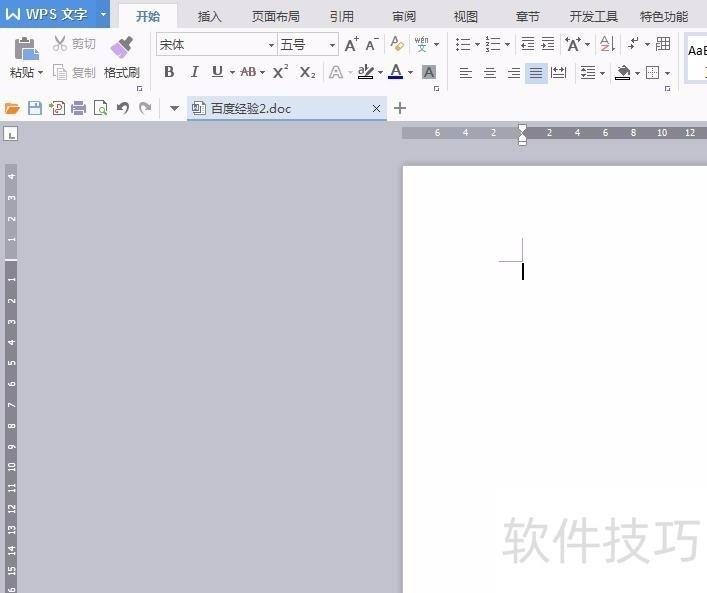Close the 百度经验2.doc document tab
Image resolution: width=707 pixels, height=593 pixels.
[x=376, y=108]
